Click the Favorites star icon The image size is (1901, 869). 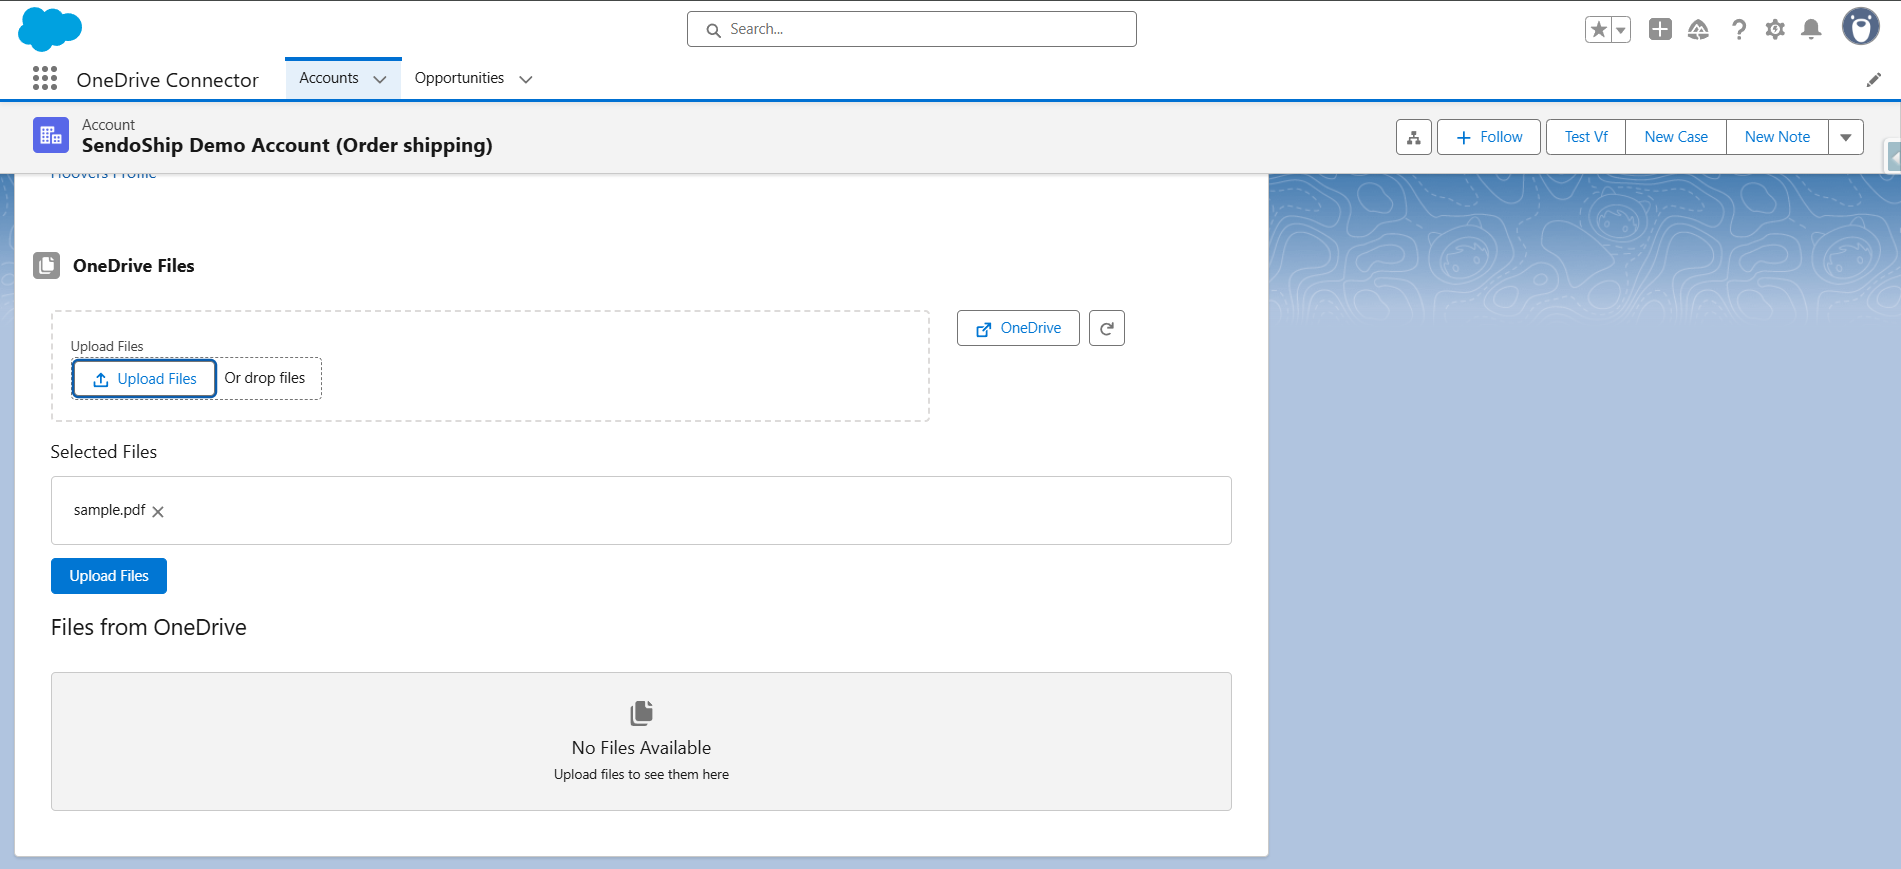(x=1599, y=30)
